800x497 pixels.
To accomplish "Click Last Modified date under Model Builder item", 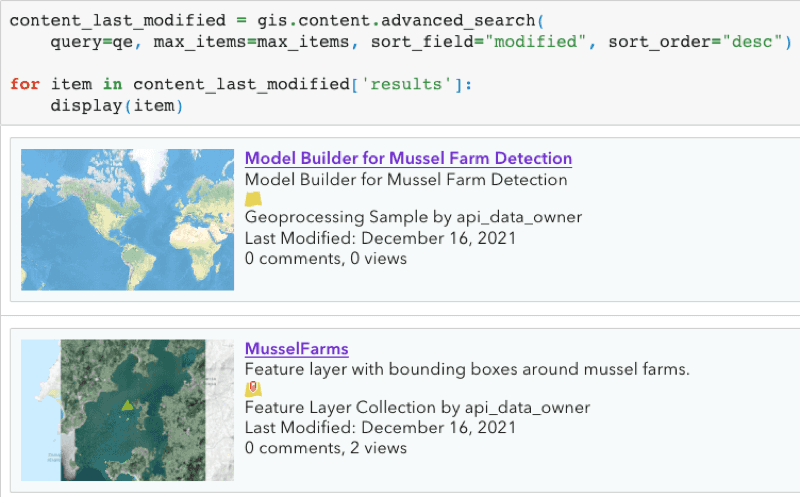I will click(380, 238).
